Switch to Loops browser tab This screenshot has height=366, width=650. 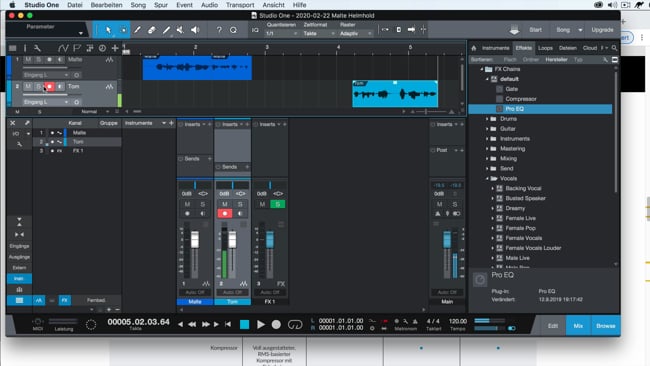click(545, 48)
